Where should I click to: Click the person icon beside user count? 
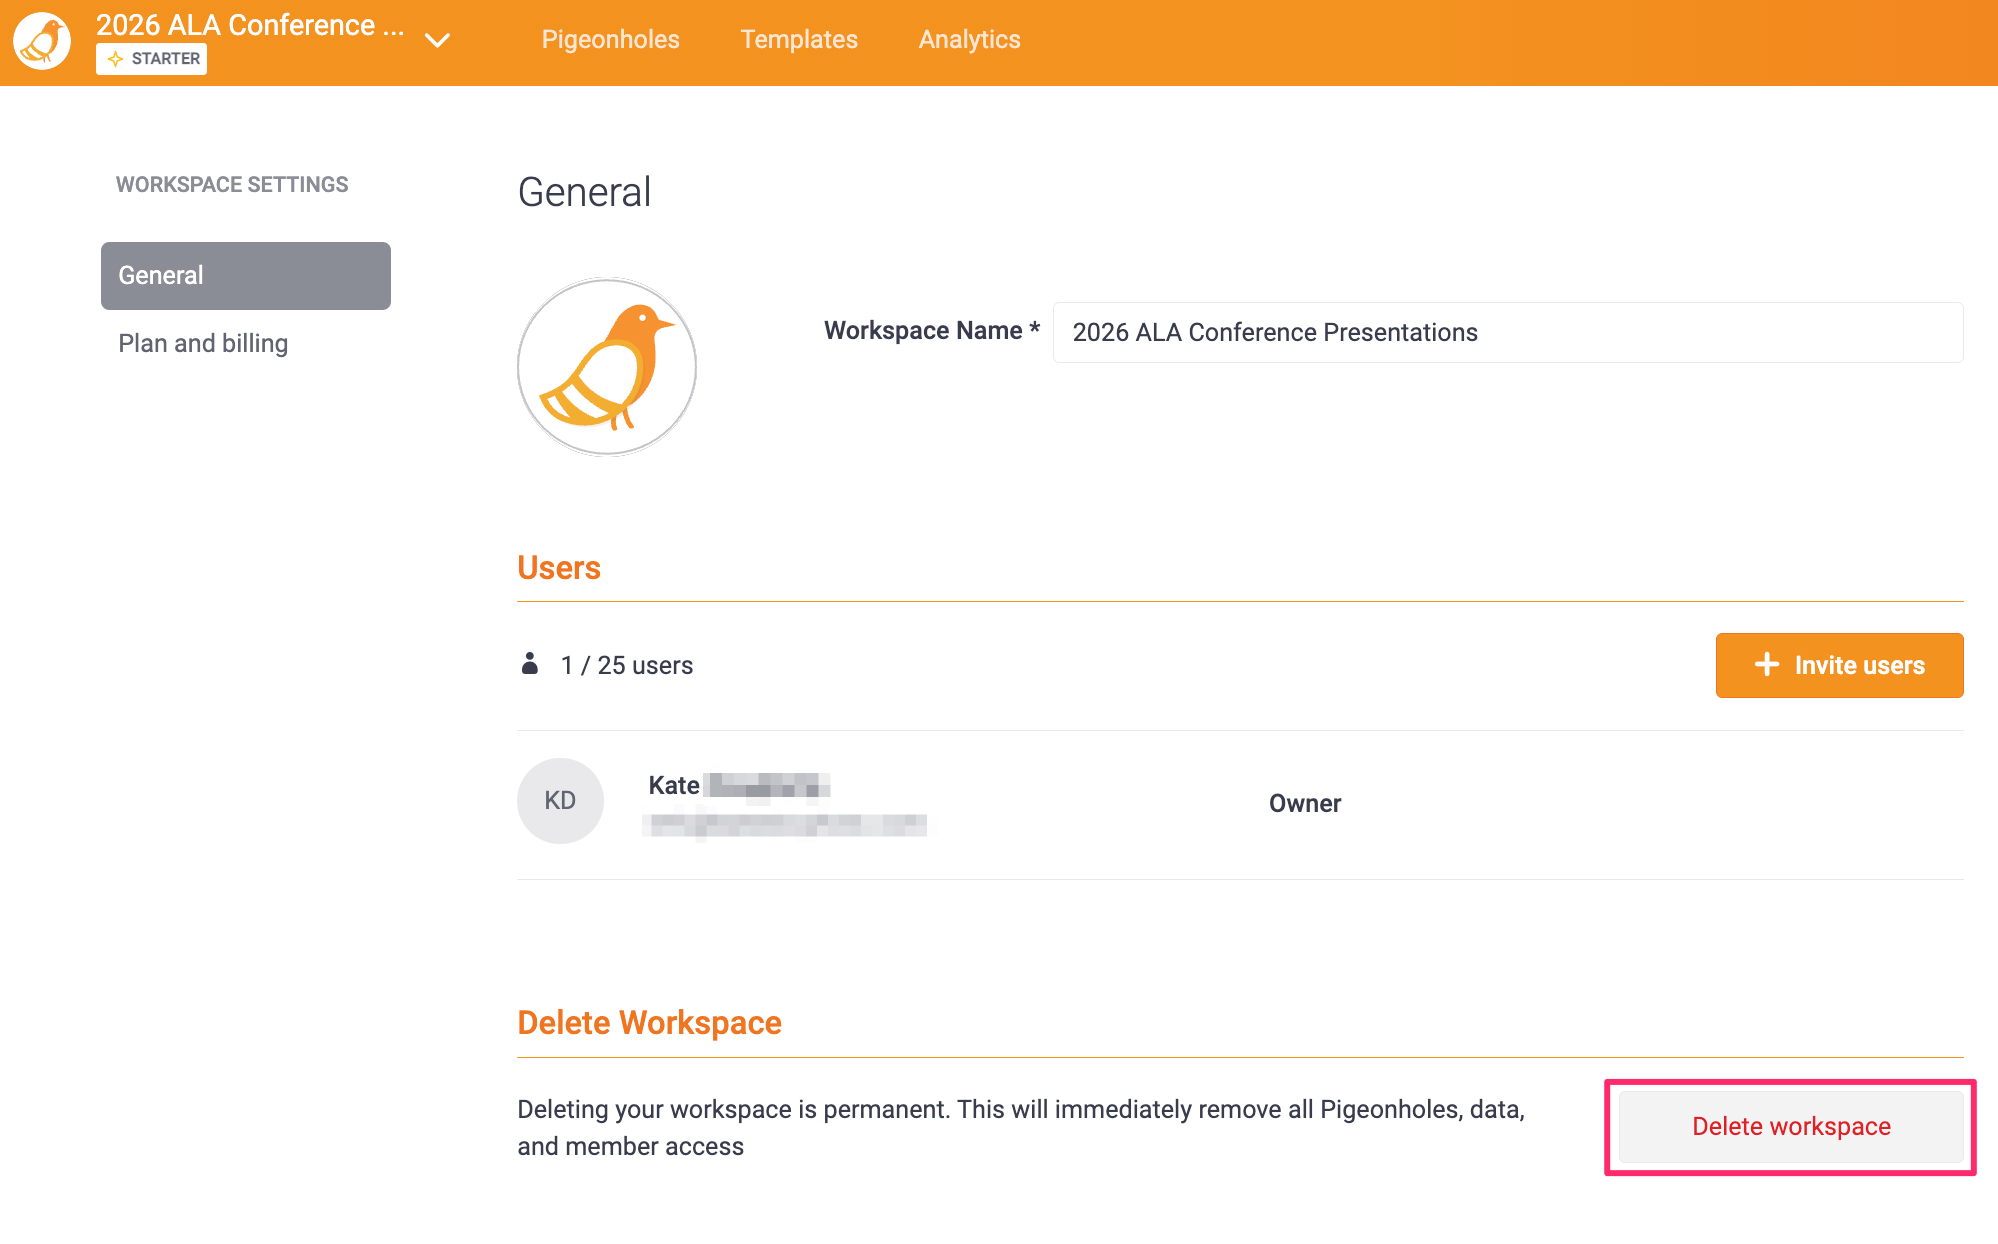pyautogui.click(x=530, y=663)
